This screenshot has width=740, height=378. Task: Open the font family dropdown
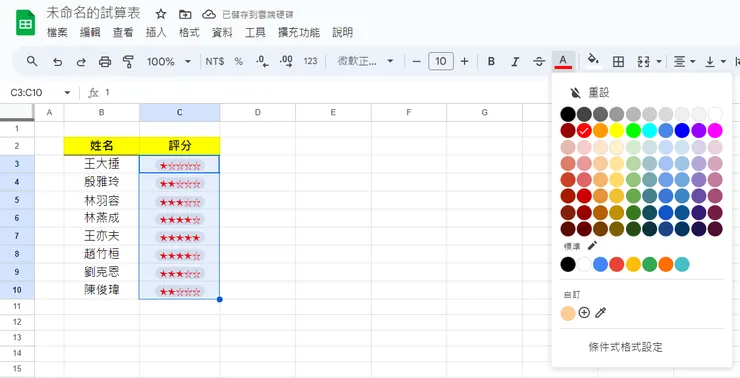(x=366, y=61)
